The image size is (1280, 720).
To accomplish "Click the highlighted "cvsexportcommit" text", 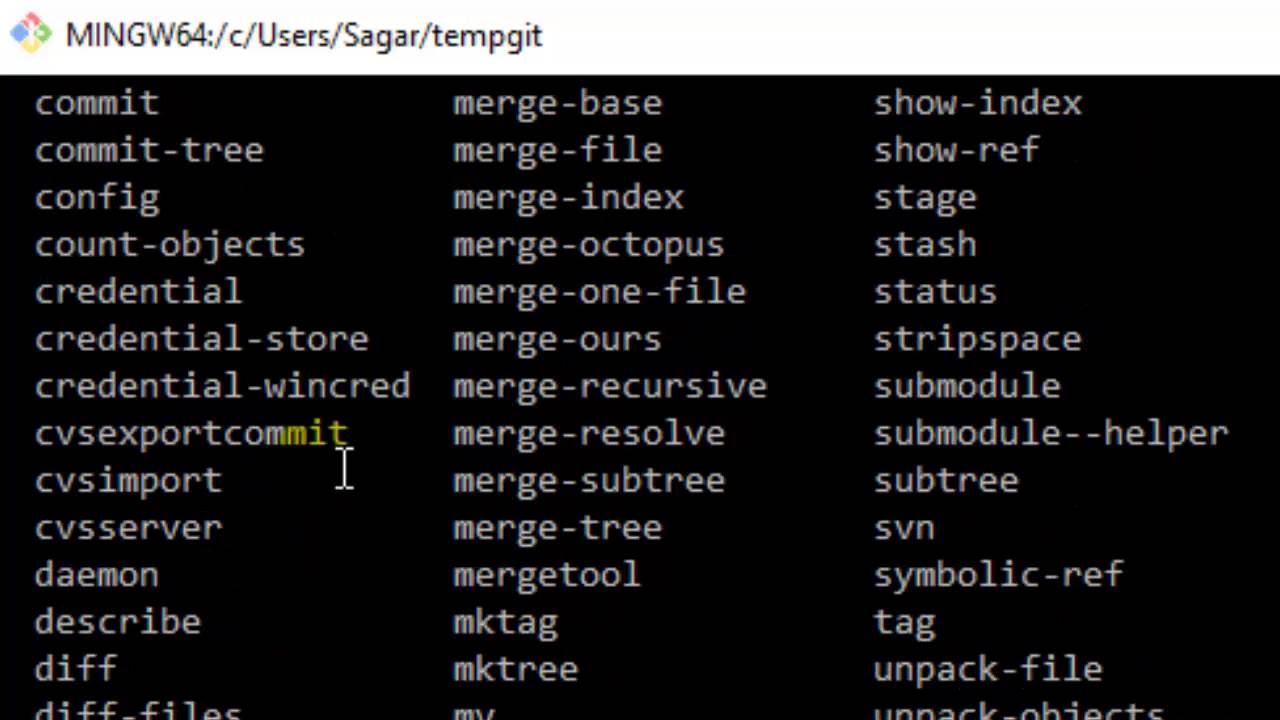I will tap(191, 433).
